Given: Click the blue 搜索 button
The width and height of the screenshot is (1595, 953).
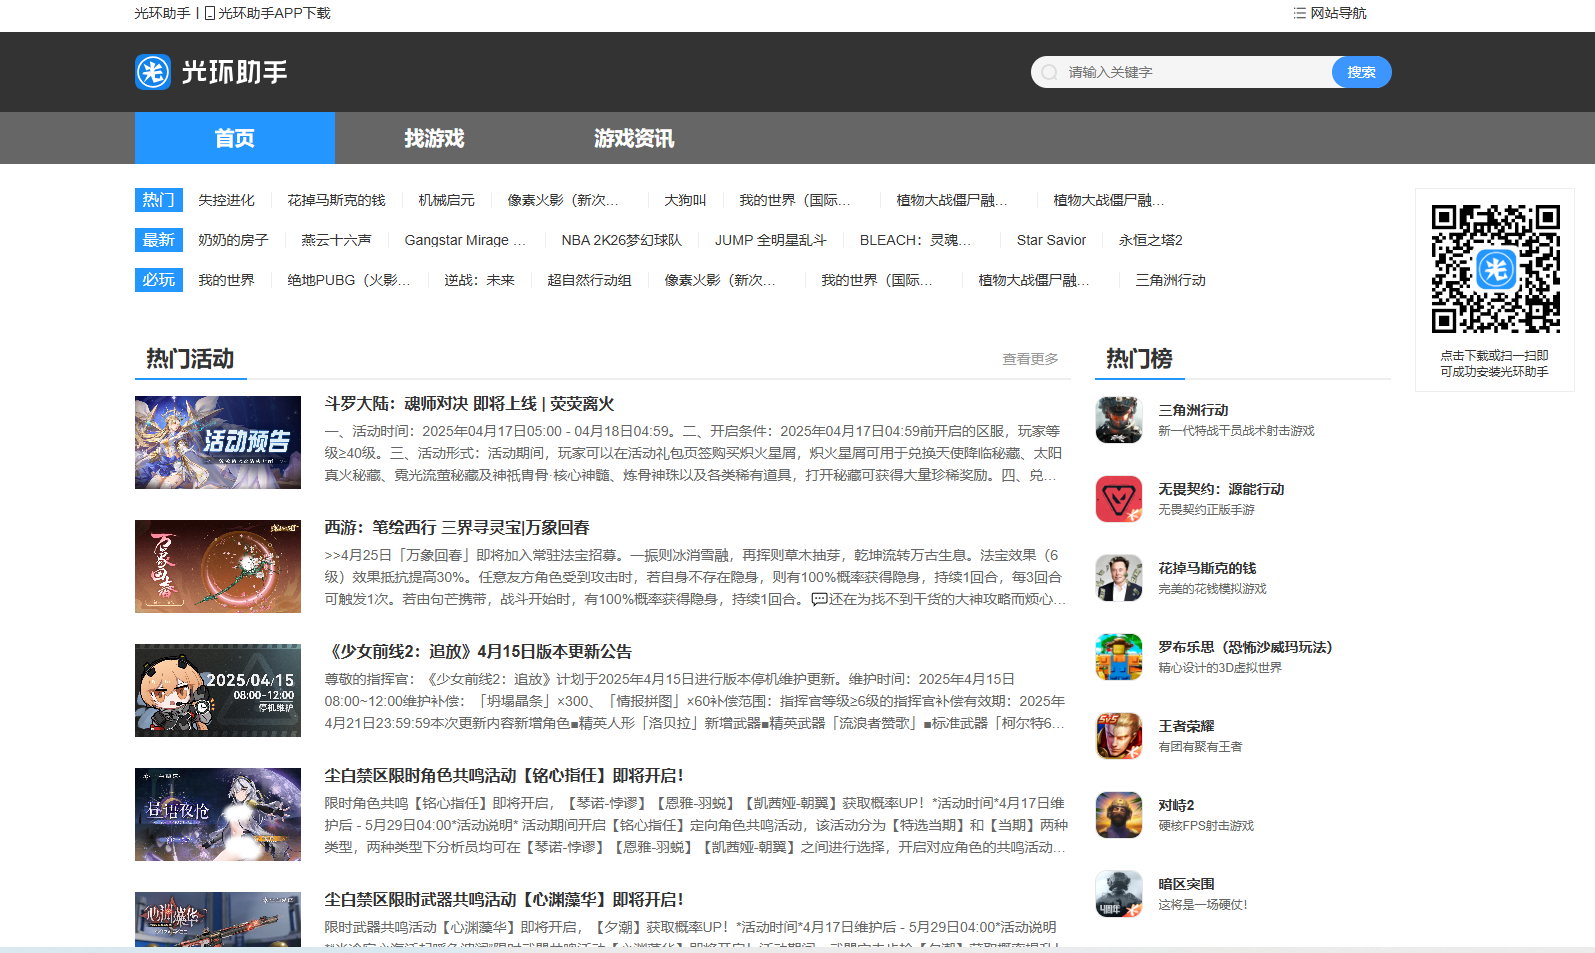Looking at the screenshot, I should pyautogui.click(x=1361, y=72).
